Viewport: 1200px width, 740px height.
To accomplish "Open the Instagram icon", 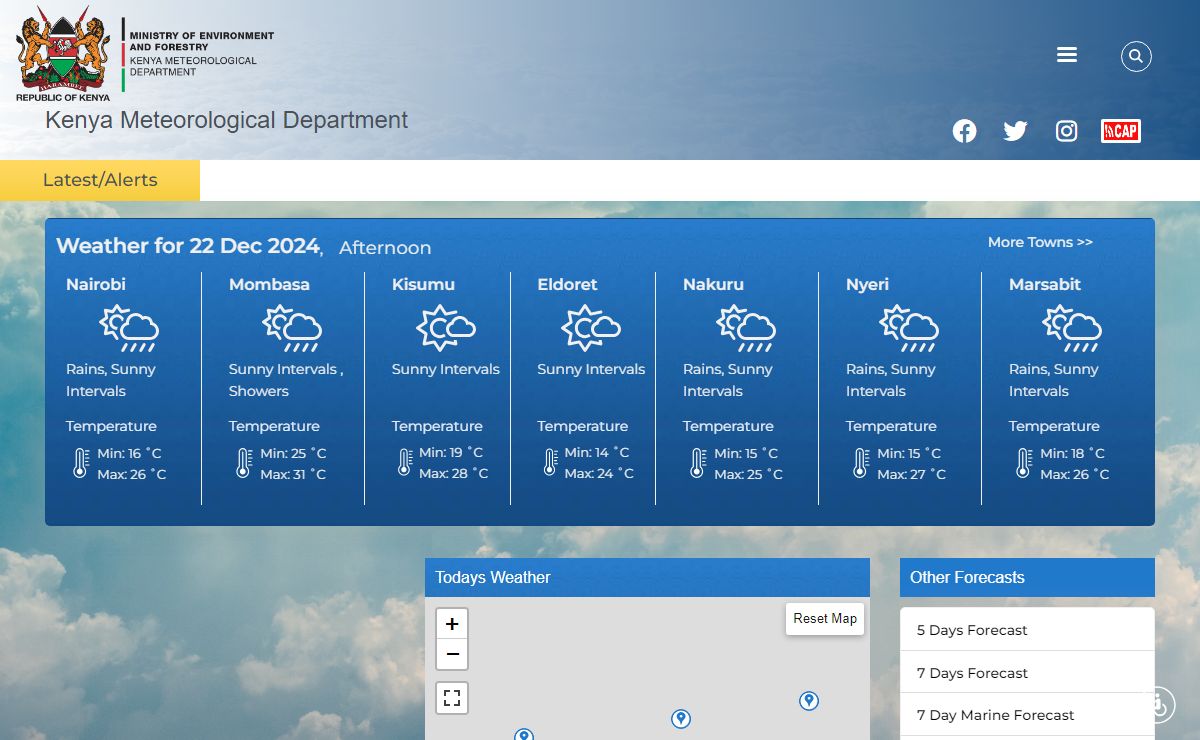I will pos(1067,131).
